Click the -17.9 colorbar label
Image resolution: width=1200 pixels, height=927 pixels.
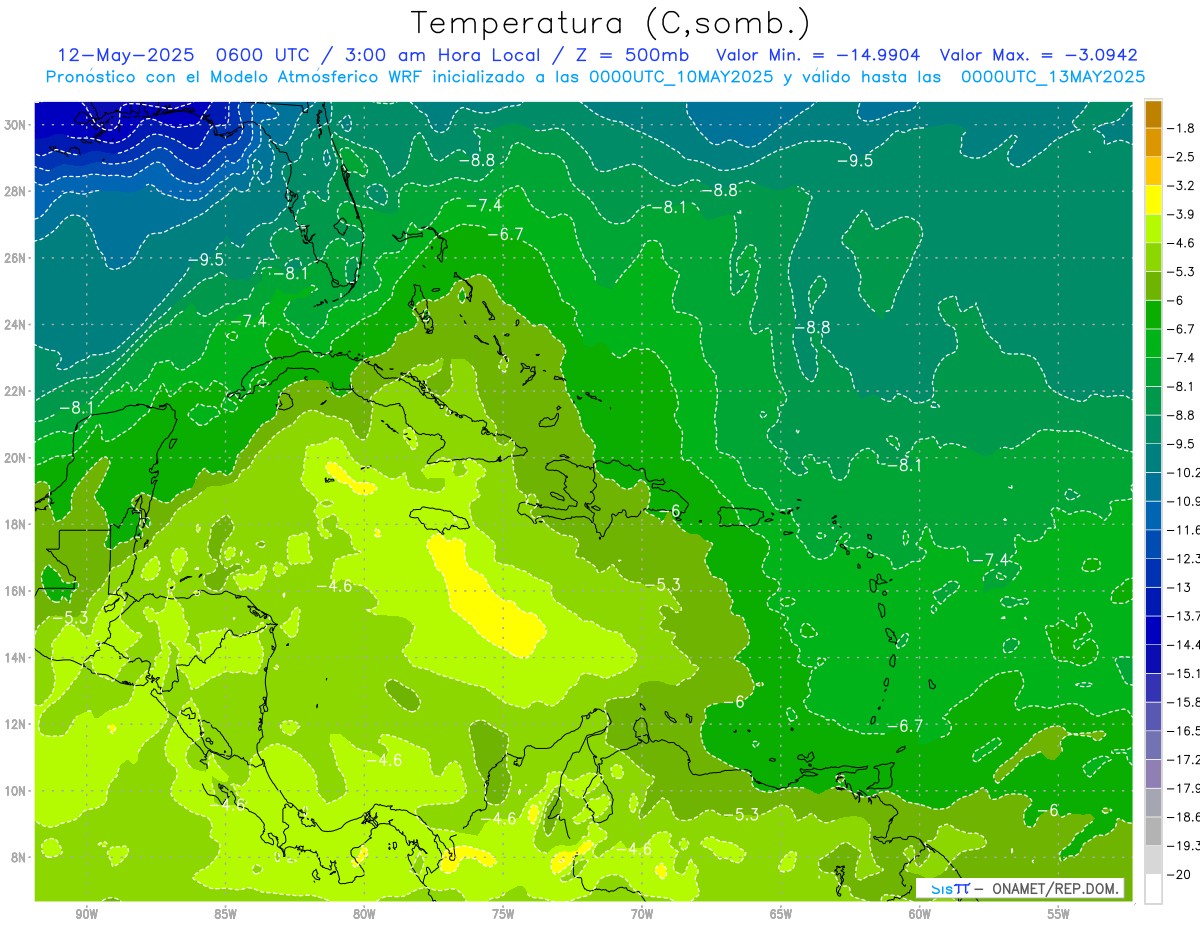(1184, 788)
